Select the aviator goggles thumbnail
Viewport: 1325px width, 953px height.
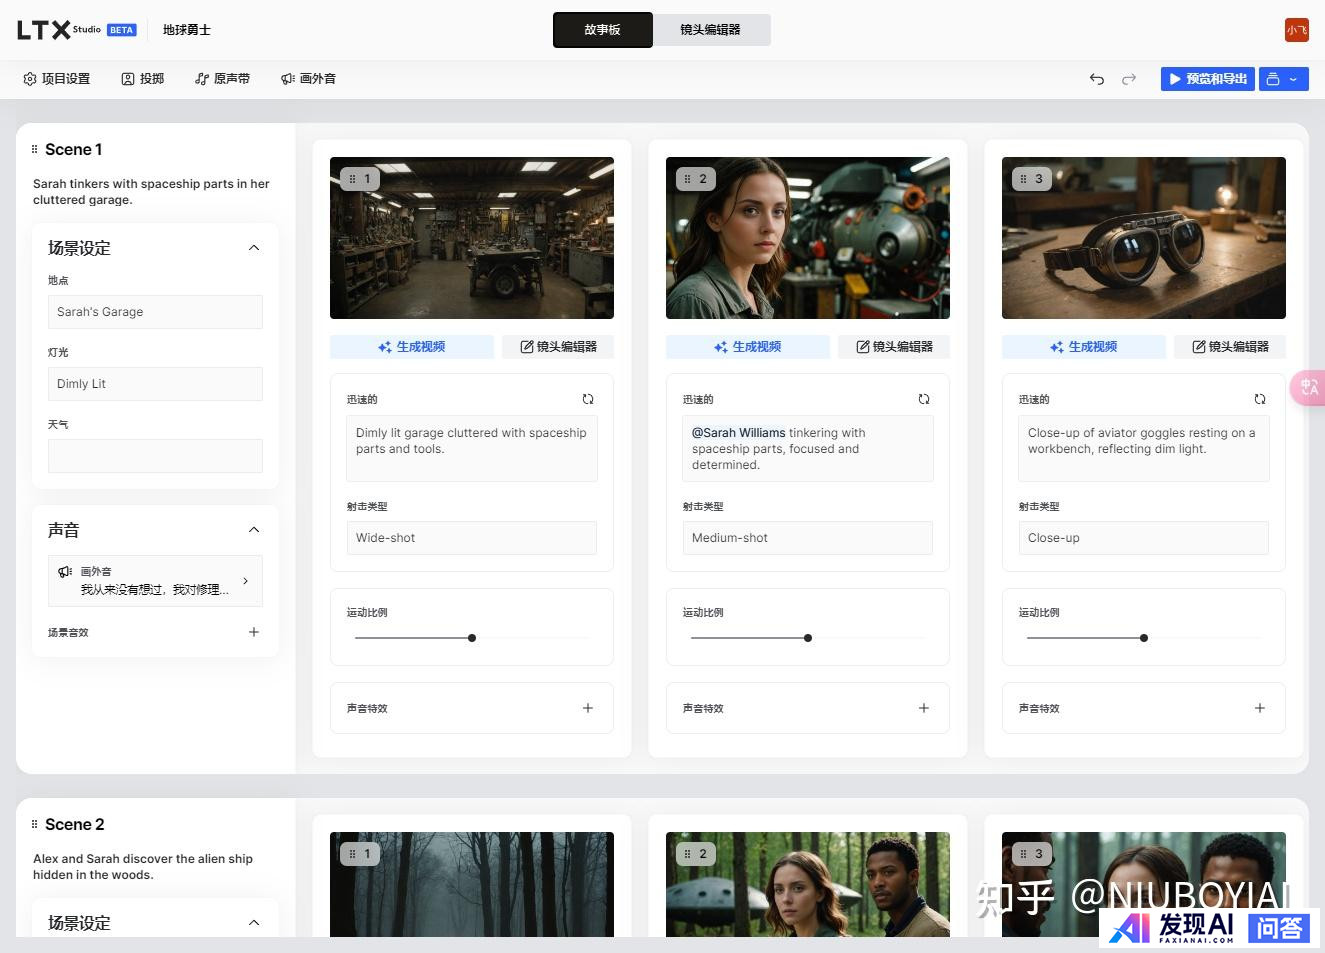[x=1143, y=238]
